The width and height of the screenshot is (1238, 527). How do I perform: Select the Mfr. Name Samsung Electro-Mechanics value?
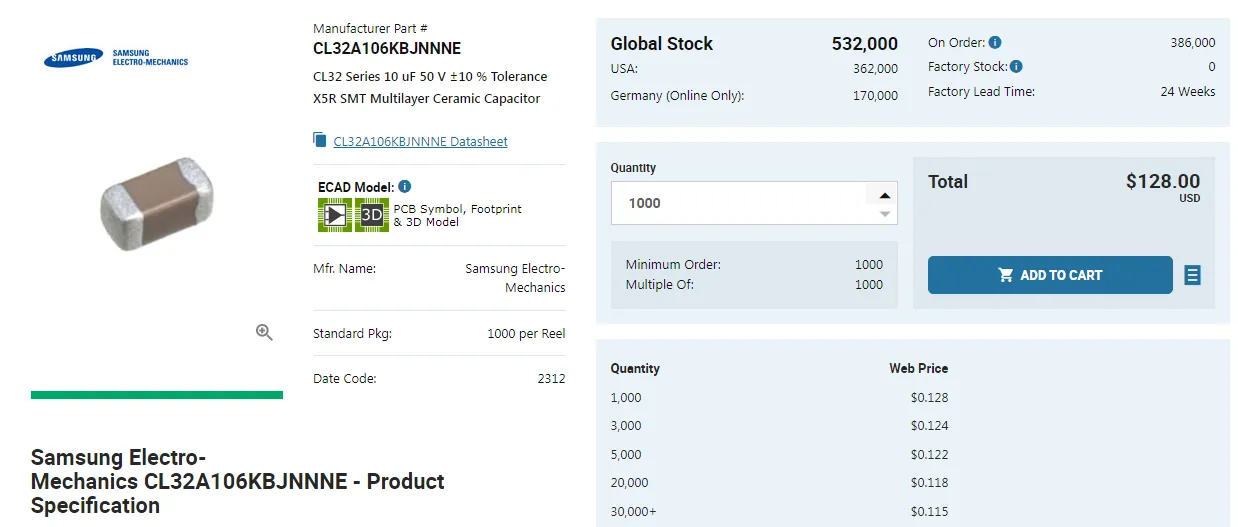coord(515,278)
